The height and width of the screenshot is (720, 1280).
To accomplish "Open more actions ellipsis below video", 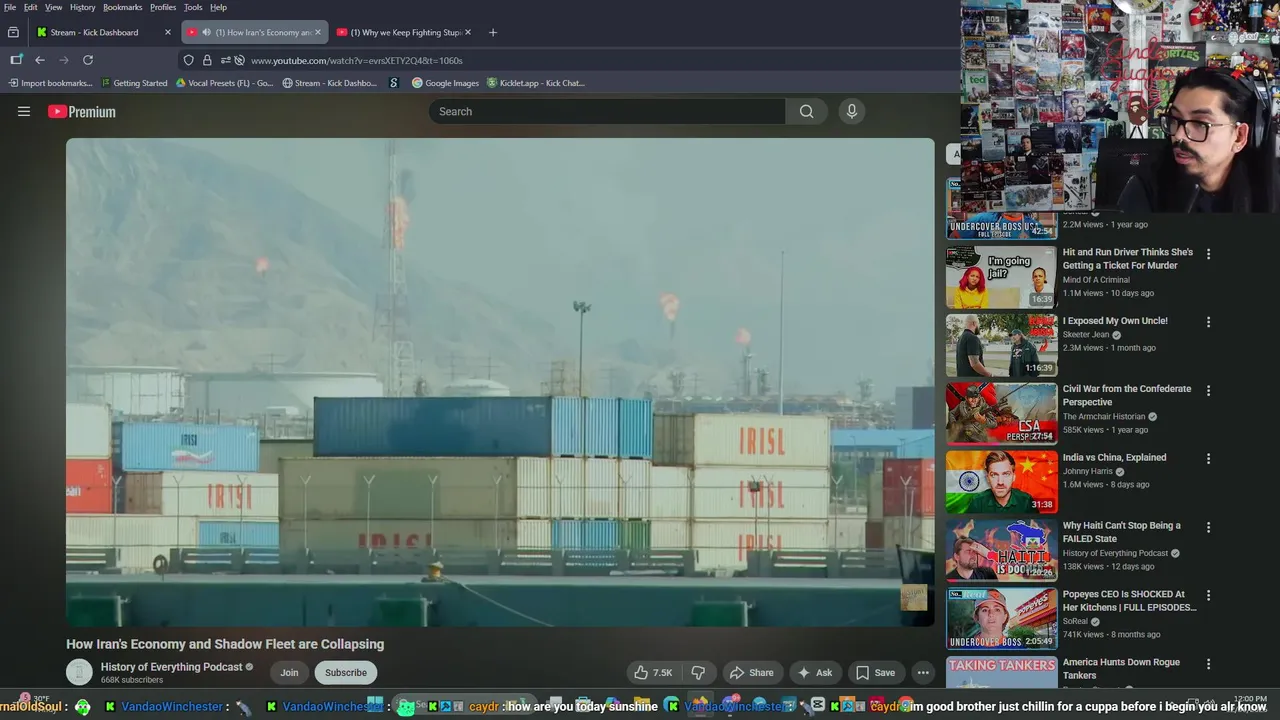I will tap(923, 673).
